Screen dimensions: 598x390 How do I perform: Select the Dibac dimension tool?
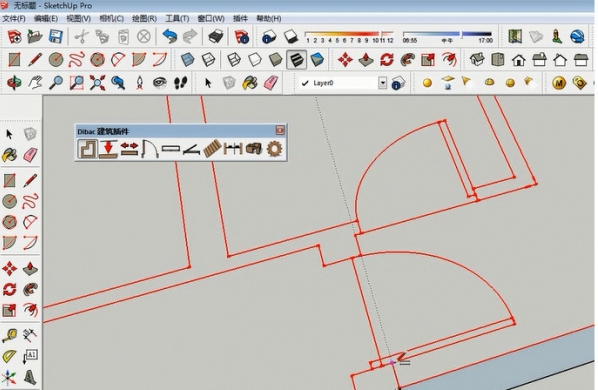pyautogui.click(x=233, y=149)
